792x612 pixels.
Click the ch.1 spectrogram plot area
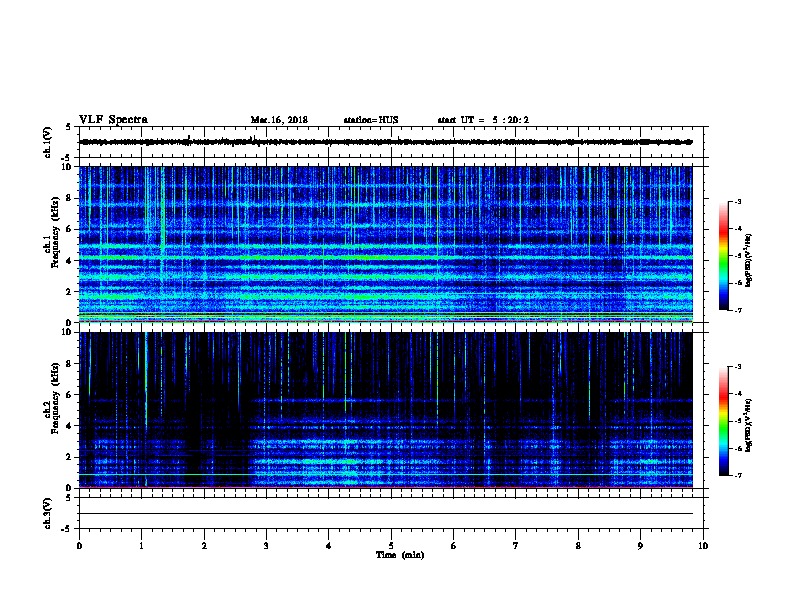click(386, 244)
